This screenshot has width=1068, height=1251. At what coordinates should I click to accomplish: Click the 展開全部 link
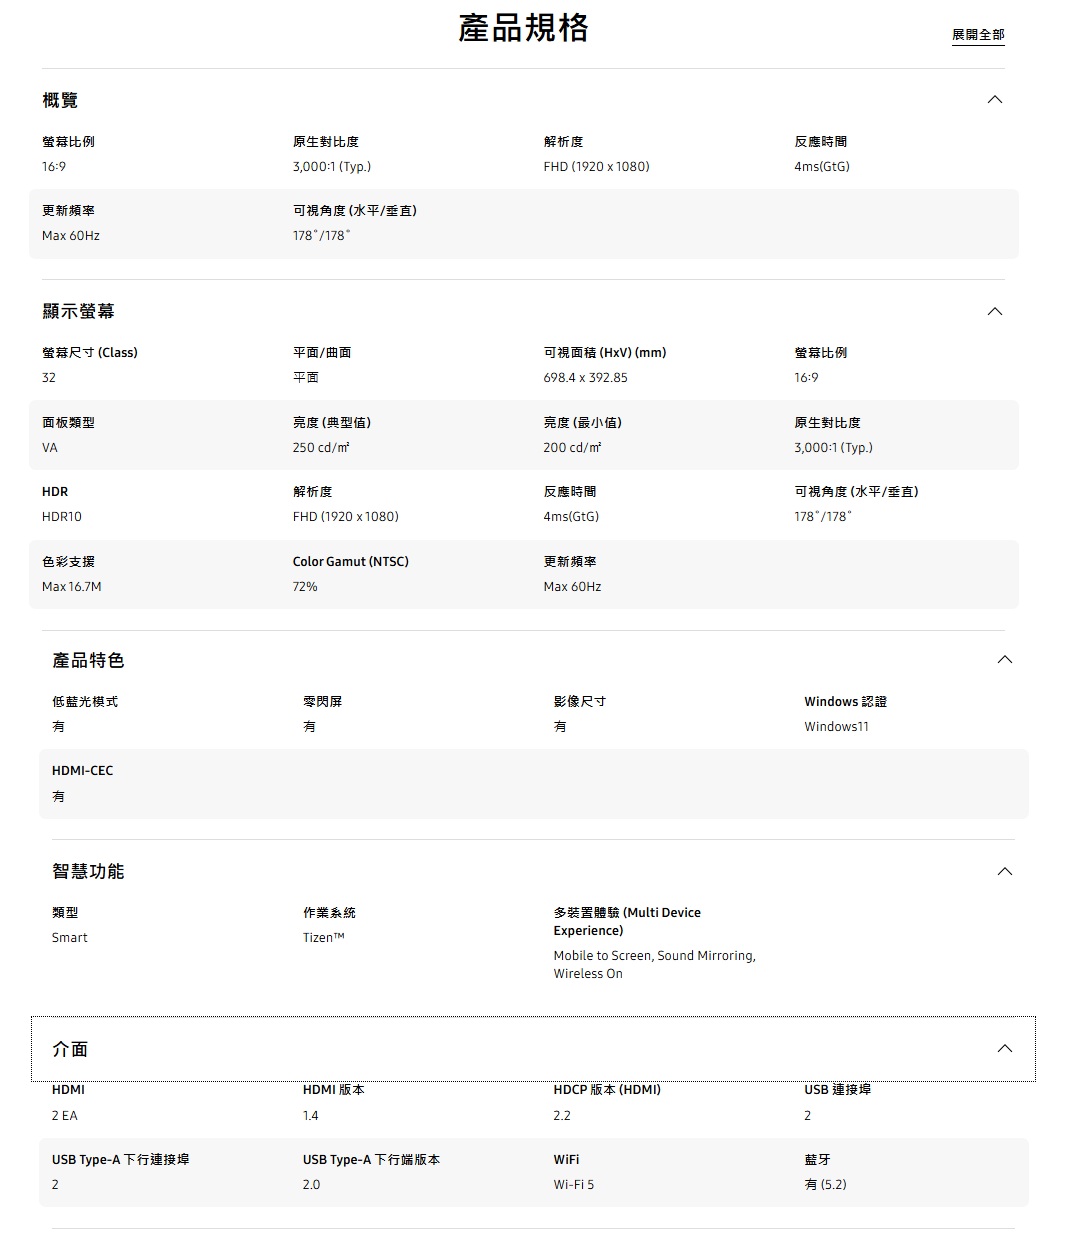[x=977, y=35]
